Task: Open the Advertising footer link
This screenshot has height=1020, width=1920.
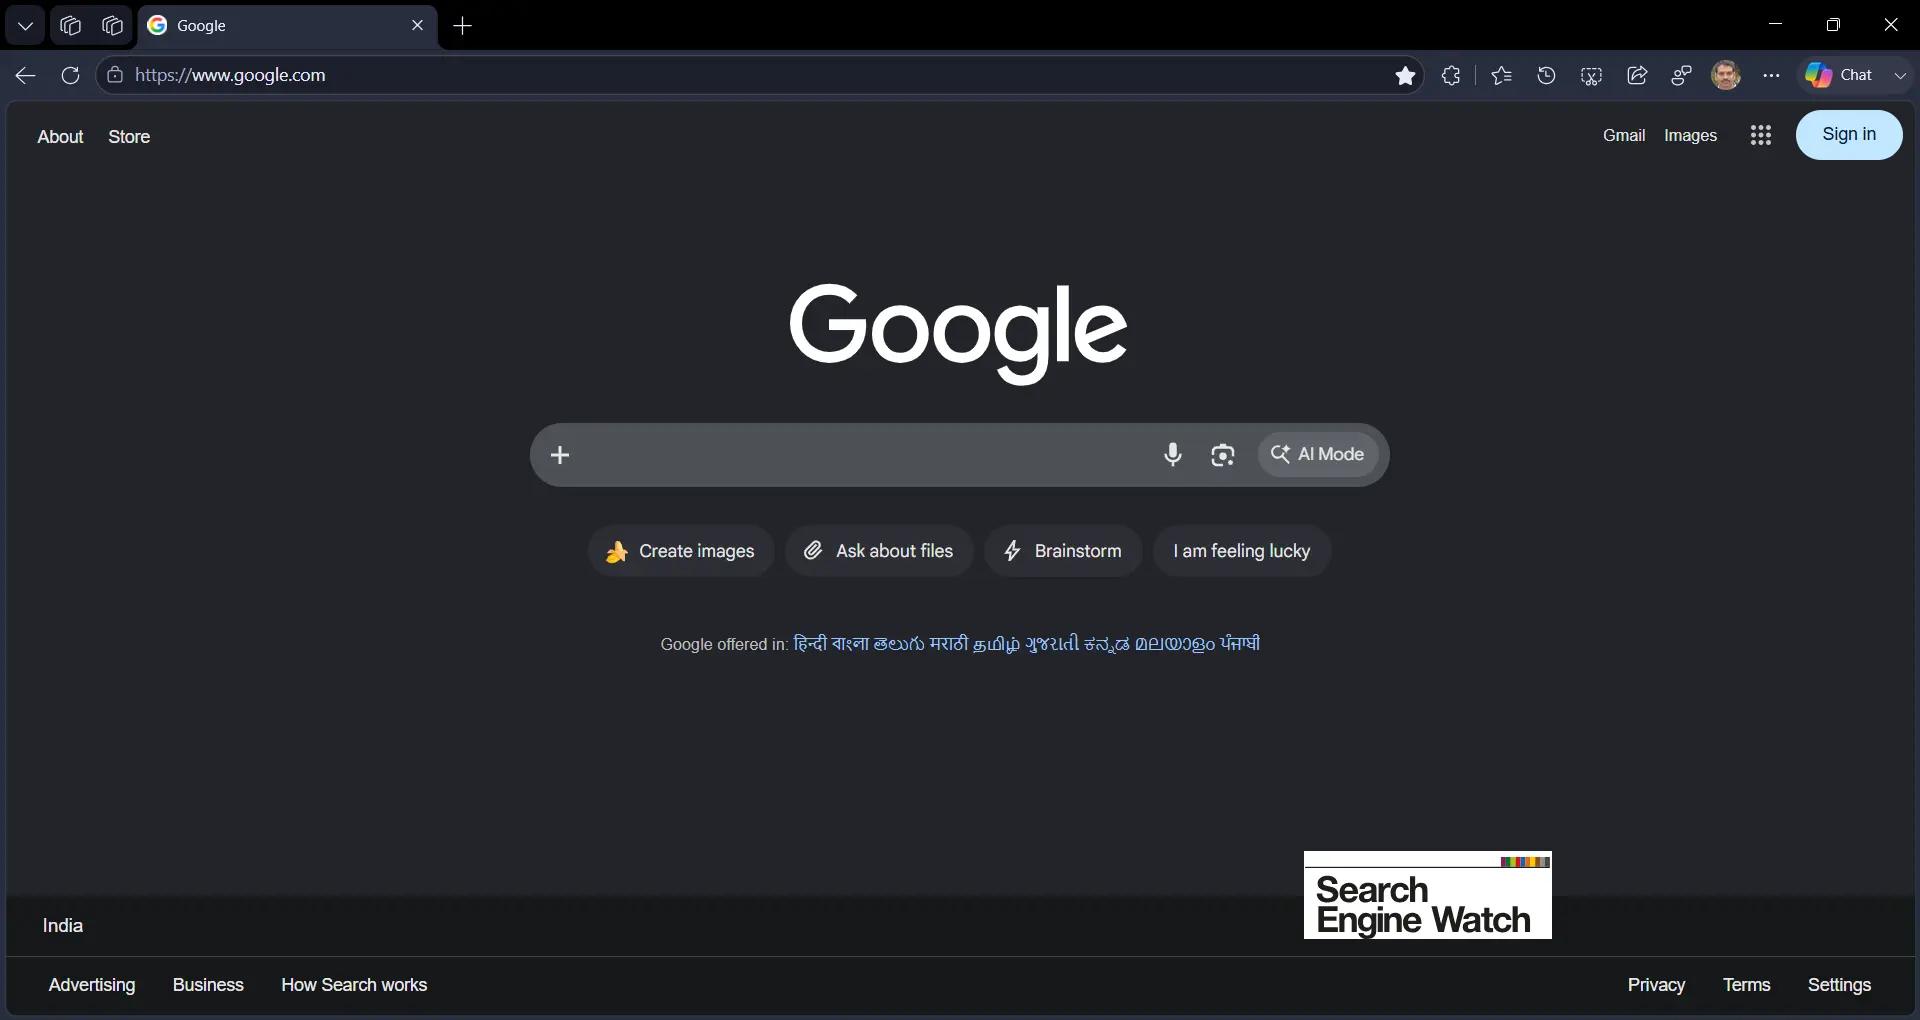Action: point(92,985)
